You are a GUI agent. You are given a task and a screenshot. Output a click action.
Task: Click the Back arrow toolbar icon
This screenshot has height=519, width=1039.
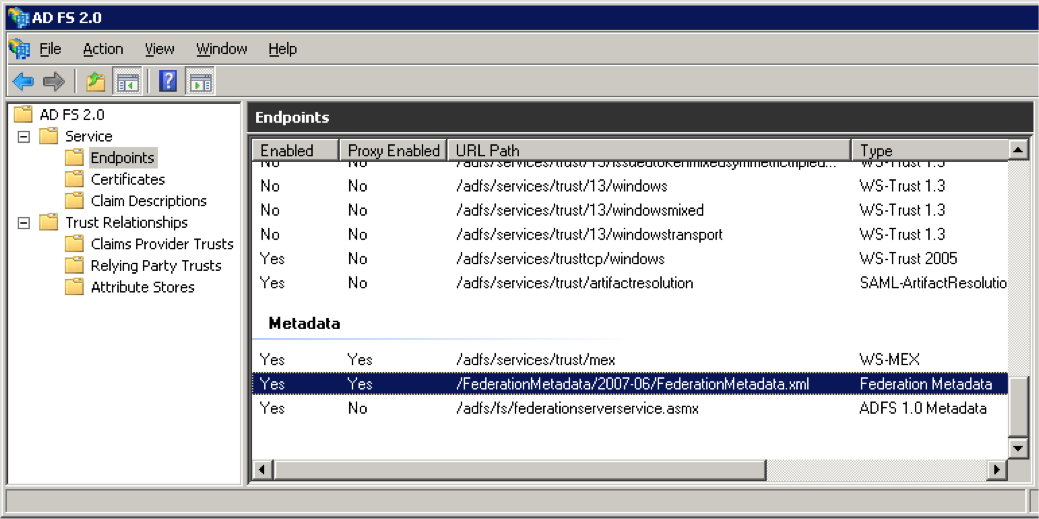coord(23,82)
